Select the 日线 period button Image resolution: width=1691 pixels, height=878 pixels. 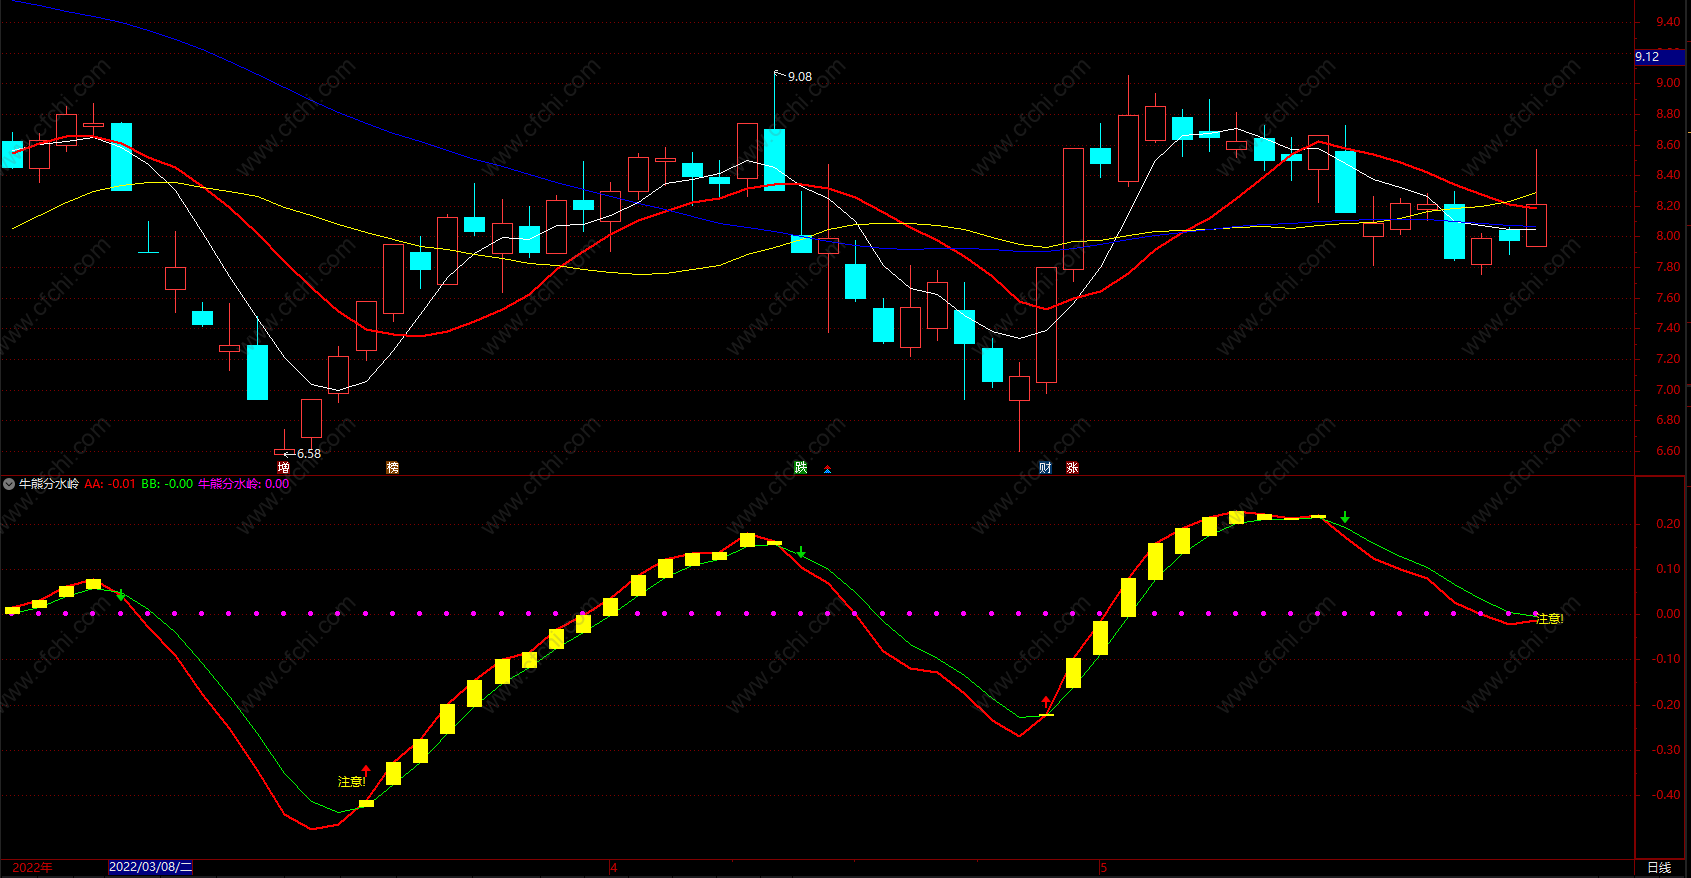1659,868
